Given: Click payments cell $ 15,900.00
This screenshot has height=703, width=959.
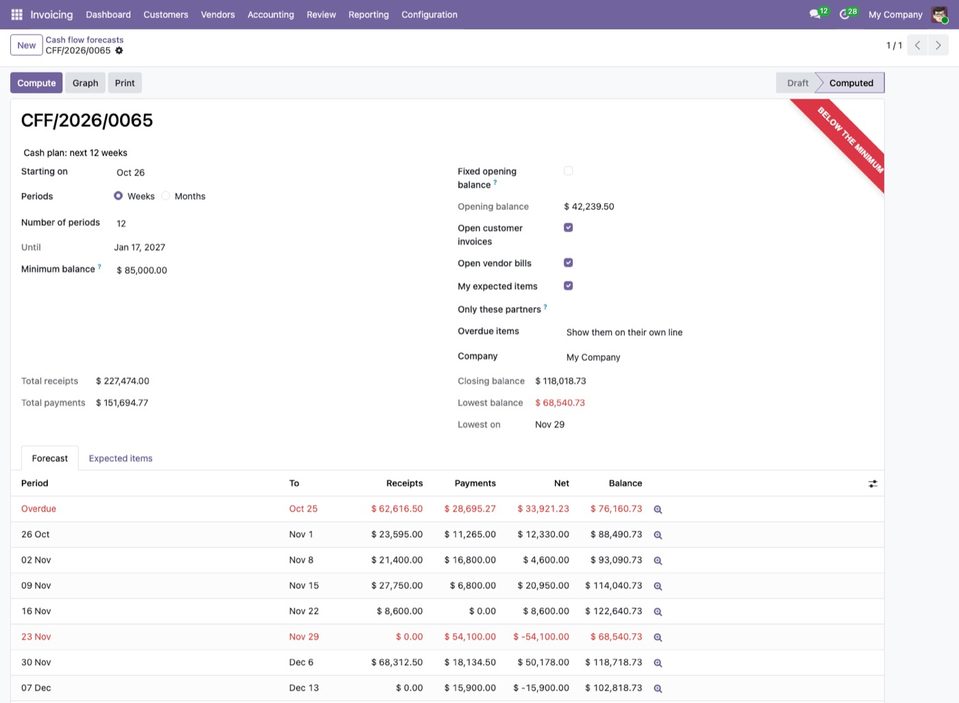Looking at the screenshot, I should pos(470,688).
